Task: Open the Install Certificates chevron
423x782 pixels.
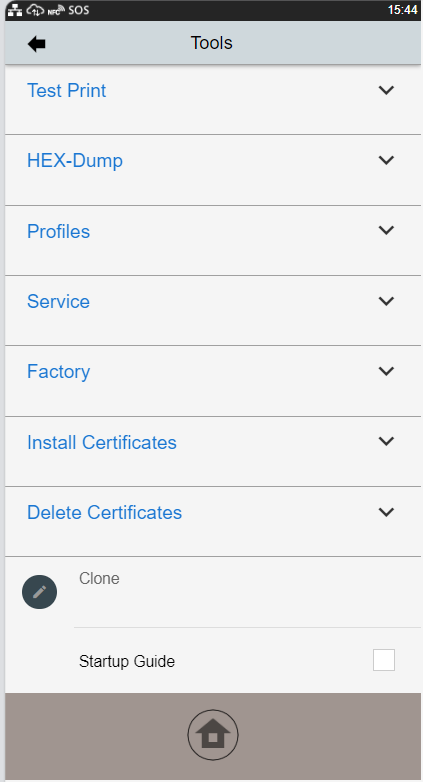Action: [x=387, y=441]
